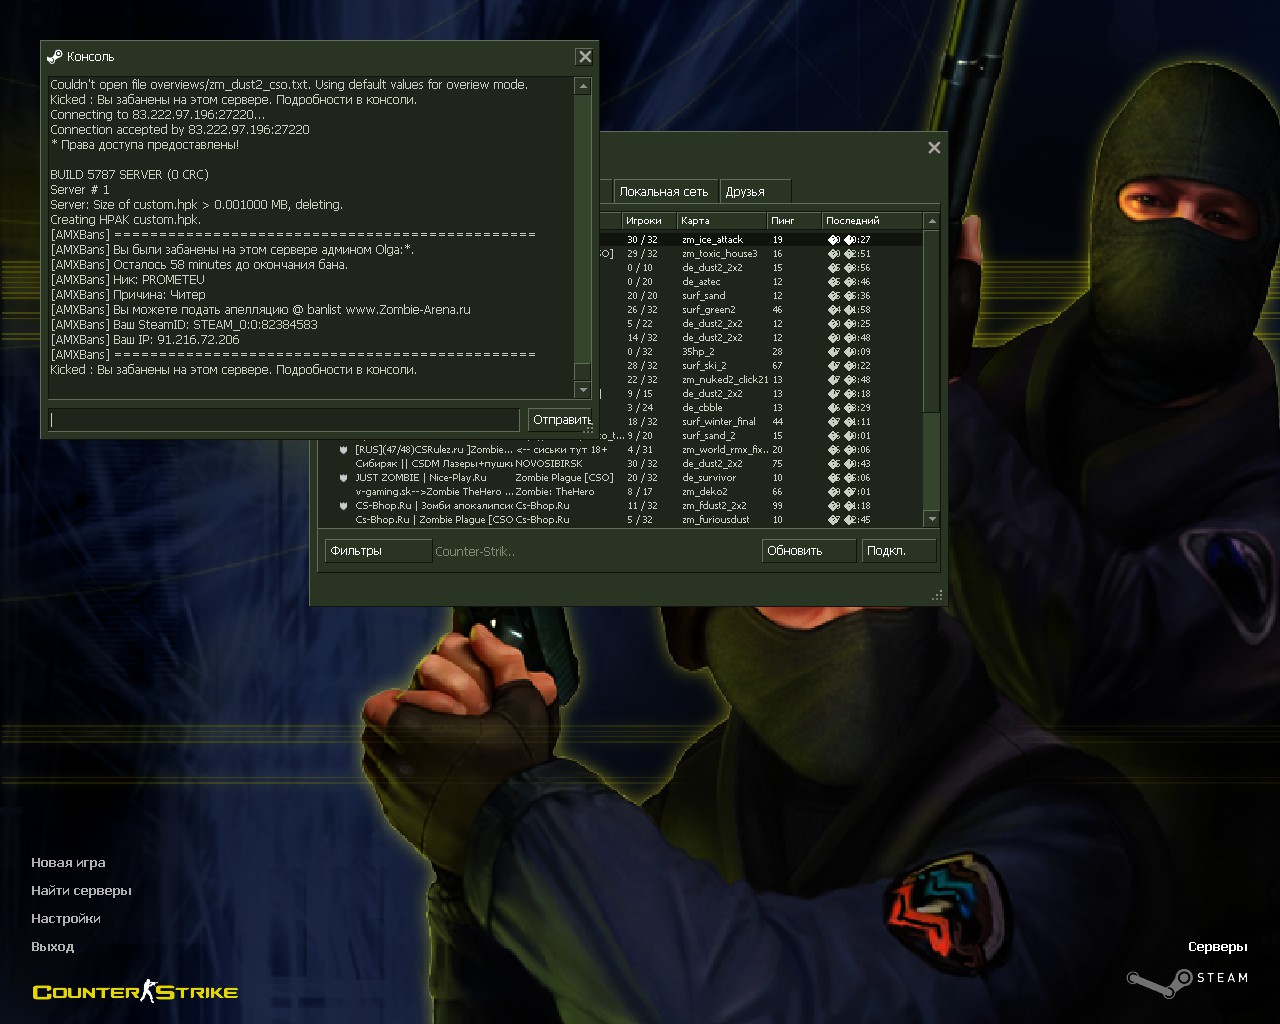Open Настройки from the main menu

[x=65, y=919]
